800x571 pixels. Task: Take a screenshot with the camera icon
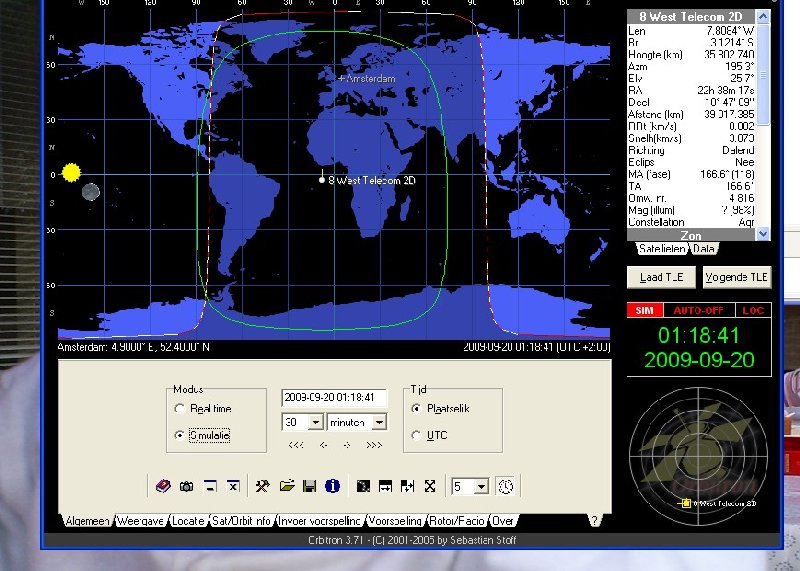pyautogui.click(x=186, y=486)
